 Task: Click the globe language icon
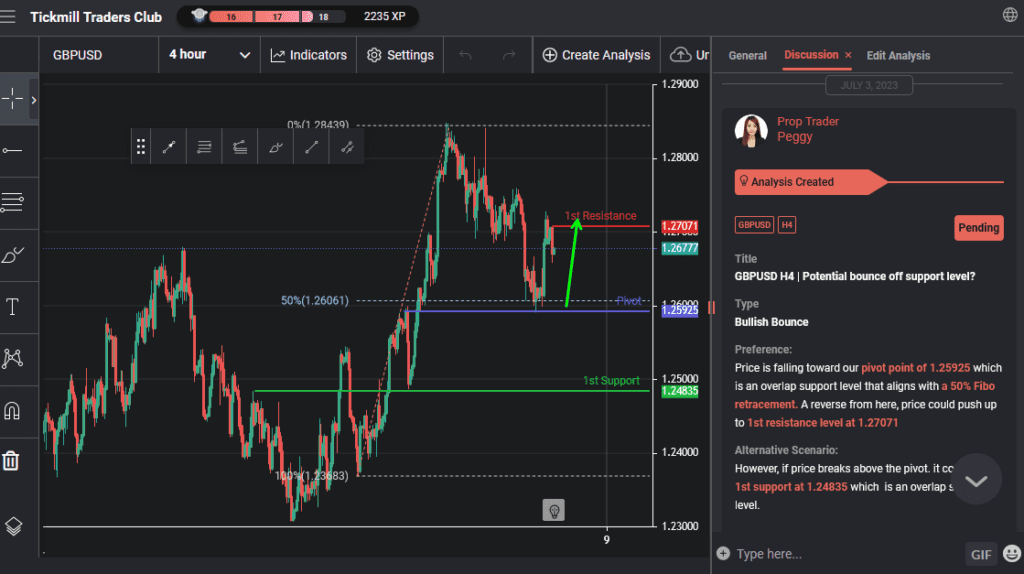pyautogui.click(x=1009, y=15)
